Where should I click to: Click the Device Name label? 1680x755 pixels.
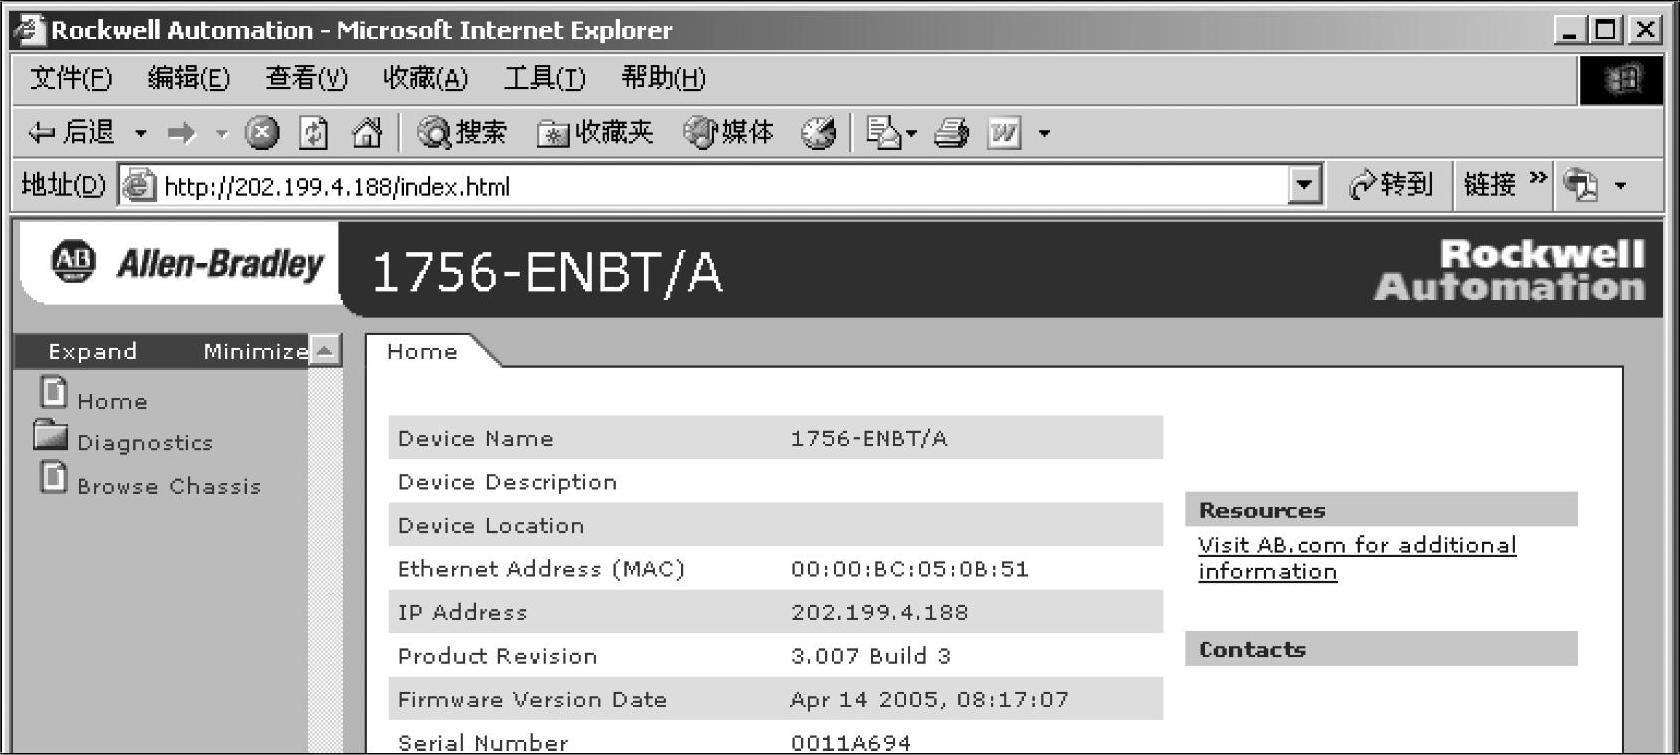click(475, 438)
